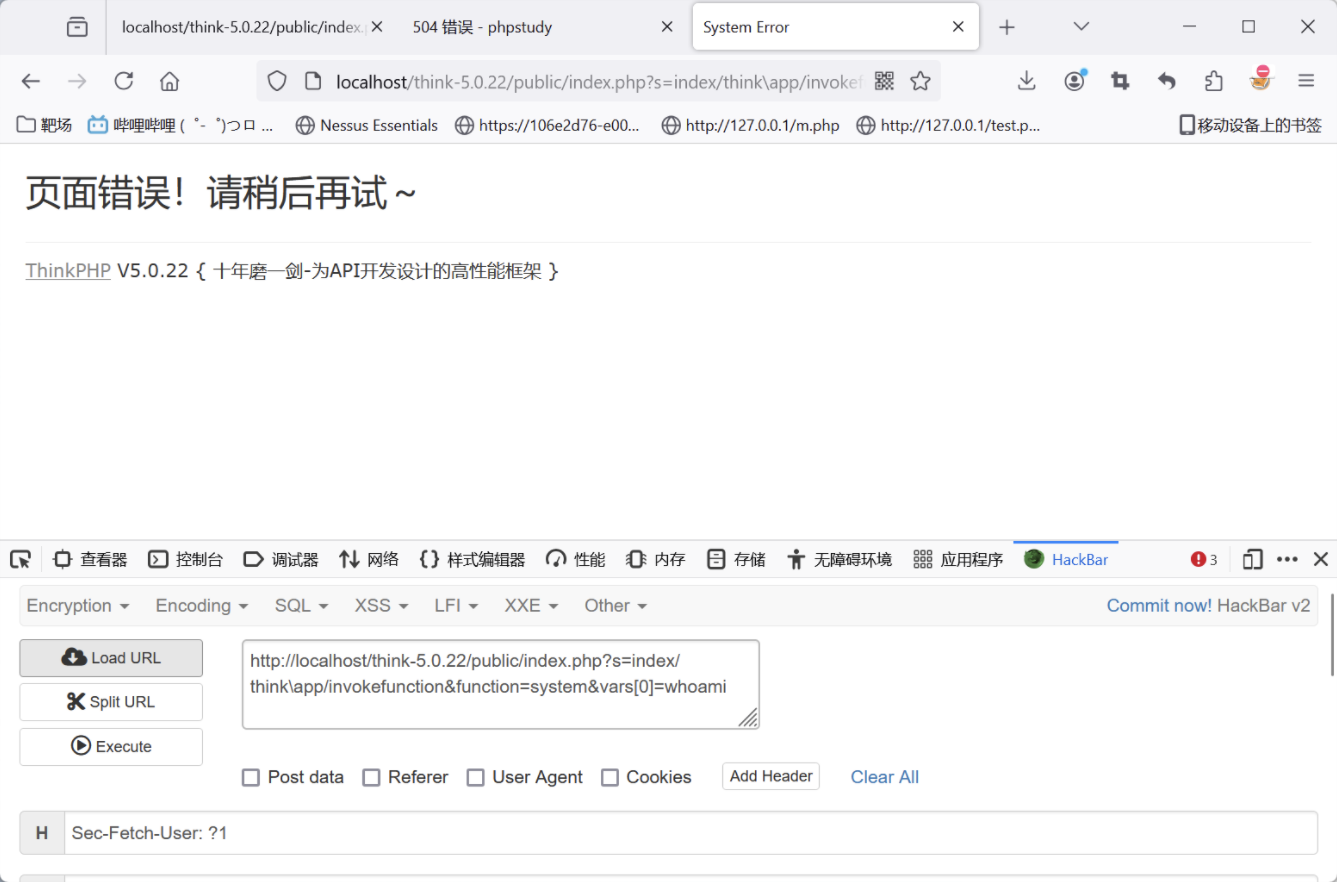
Task: Expand the Encoding dropdown
Action: (202, 606)
